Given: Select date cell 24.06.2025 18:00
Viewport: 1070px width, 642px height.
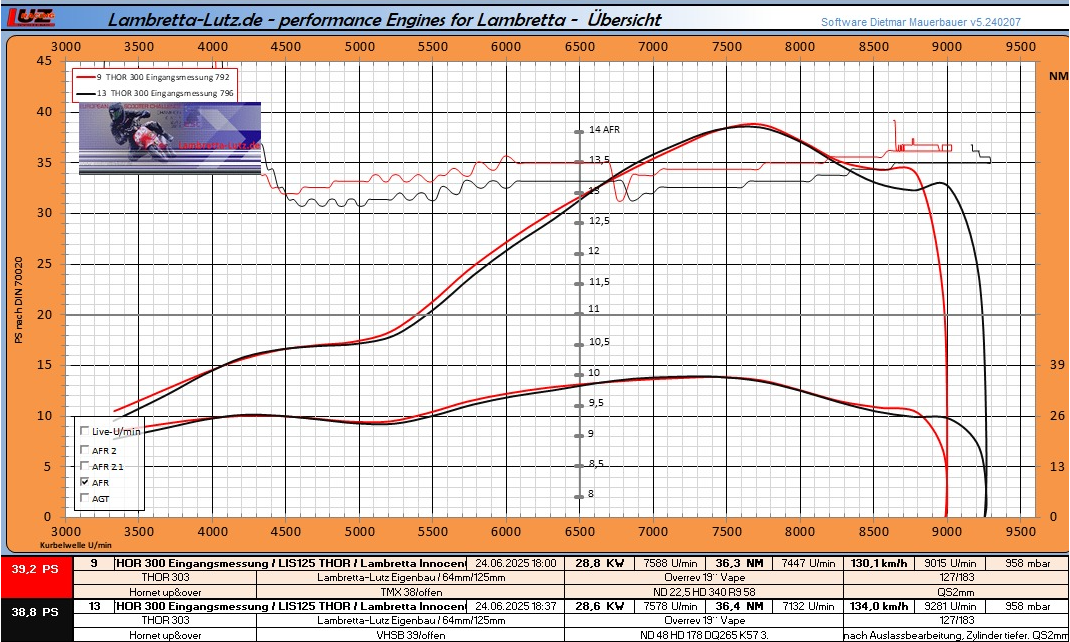Looking at the screenshot, I should pos(515,564).
